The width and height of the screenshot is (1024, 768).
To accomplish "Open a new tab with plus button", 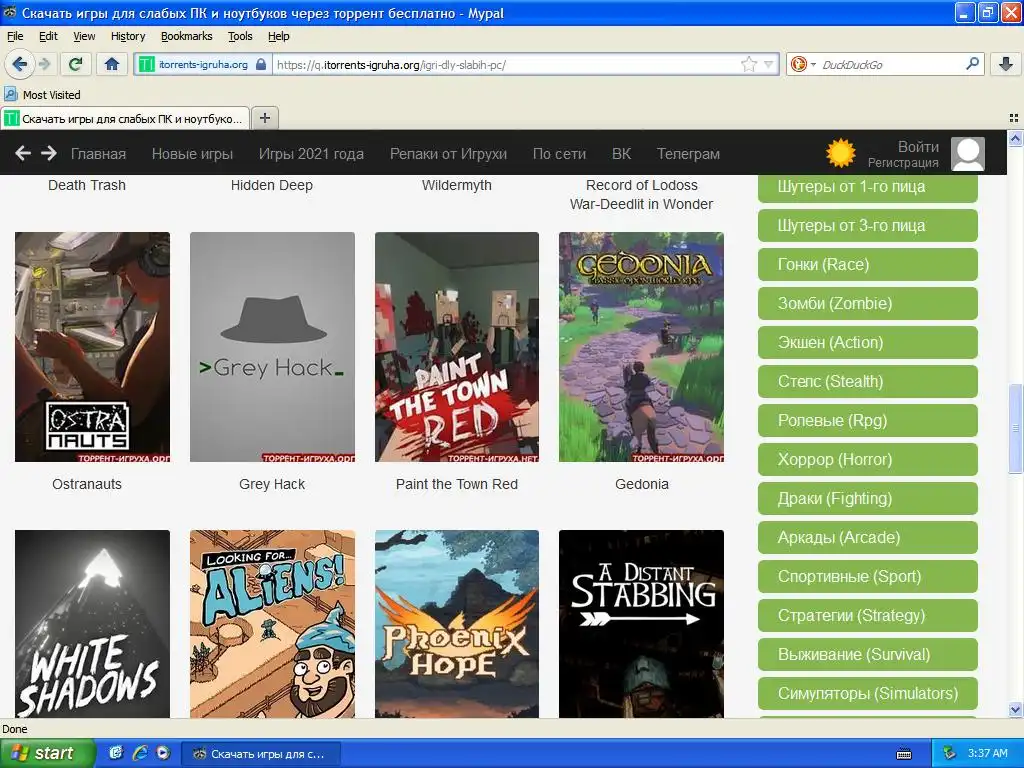I will (264, 118).
